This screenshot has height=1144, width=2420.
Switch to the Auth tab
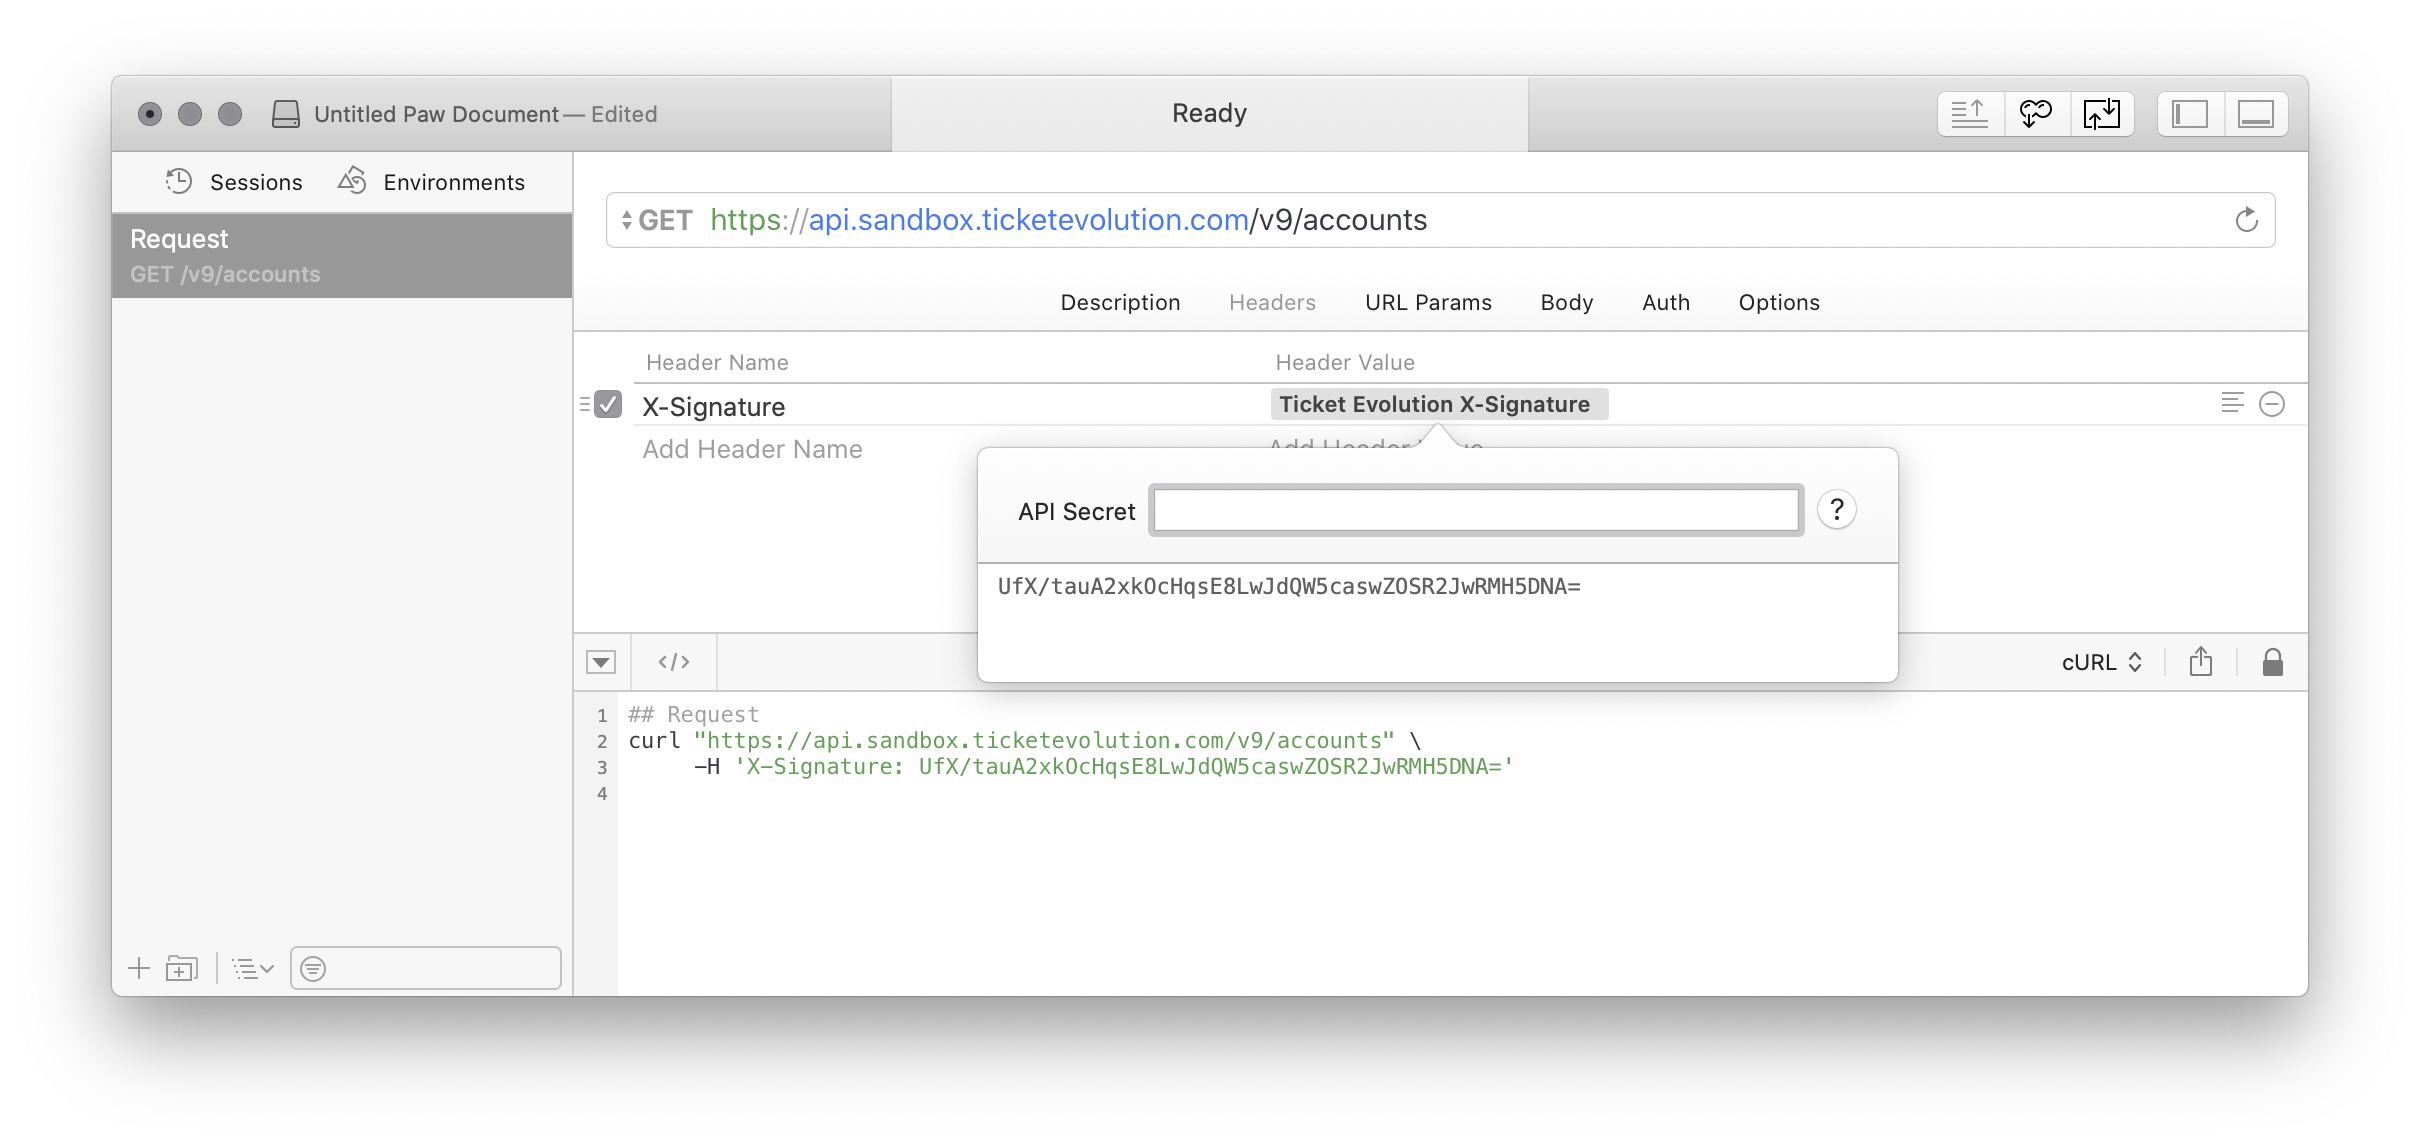coord(1665,302)
